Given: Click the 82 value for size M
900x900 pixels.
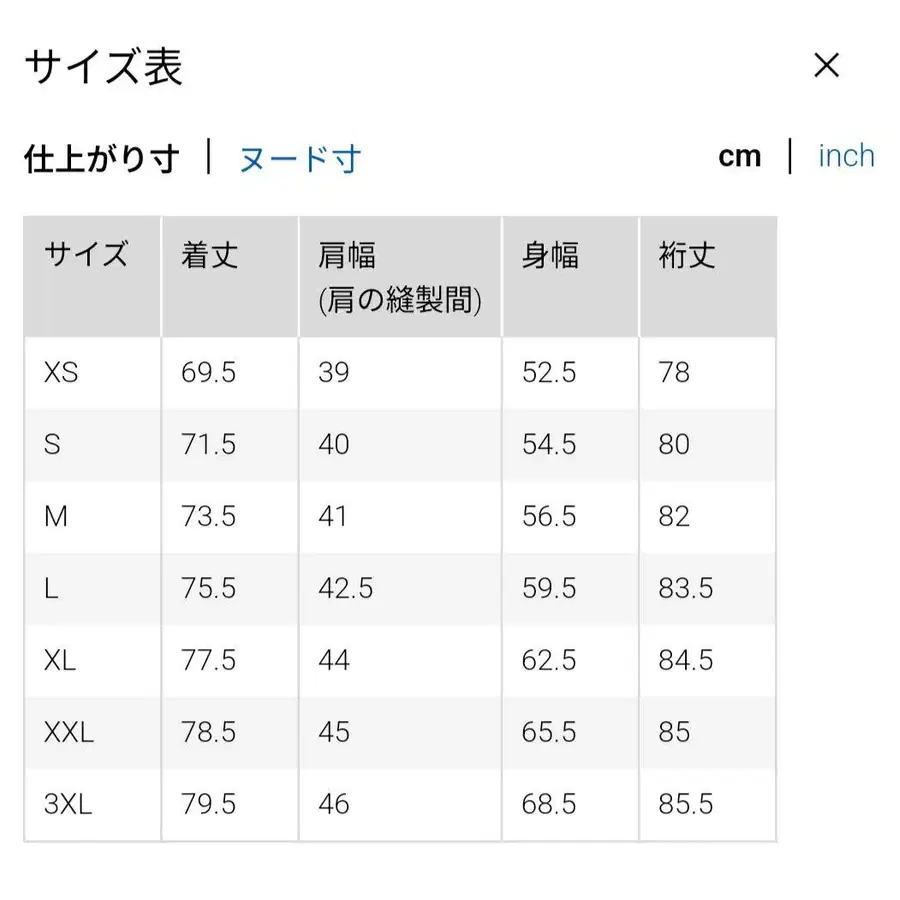Looking at the screenshot, I should (x=677, y=517).
